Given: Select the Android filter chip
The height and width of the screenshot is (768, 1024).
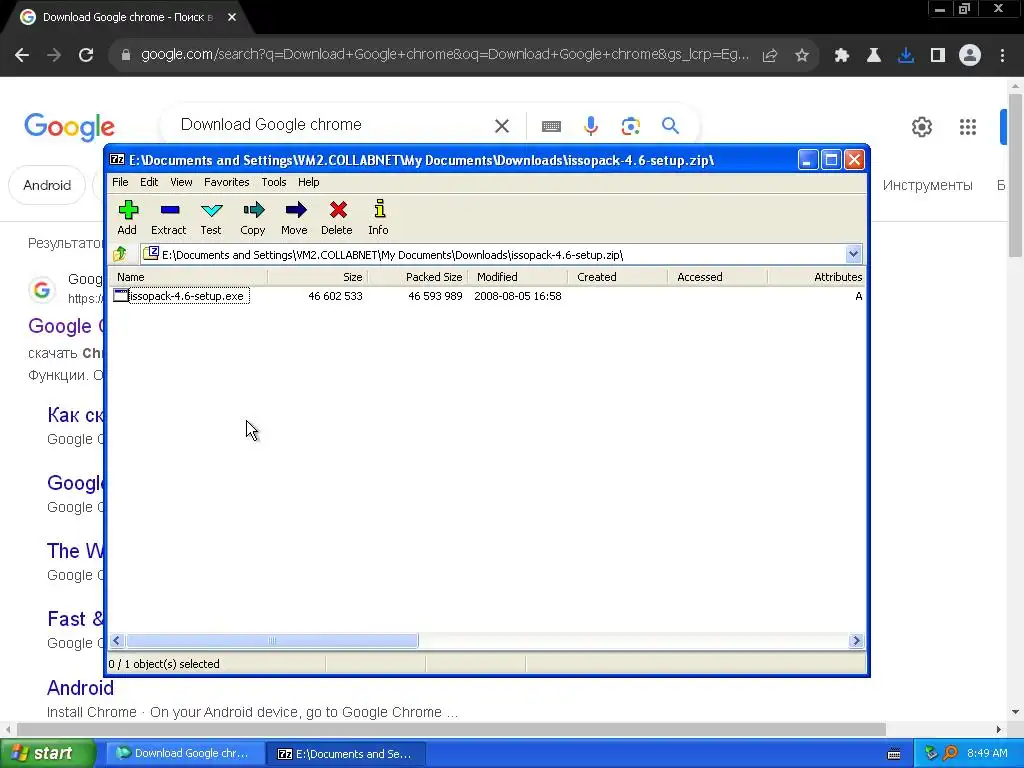Looking at the screenshot, I should click(x=47, y=185).
